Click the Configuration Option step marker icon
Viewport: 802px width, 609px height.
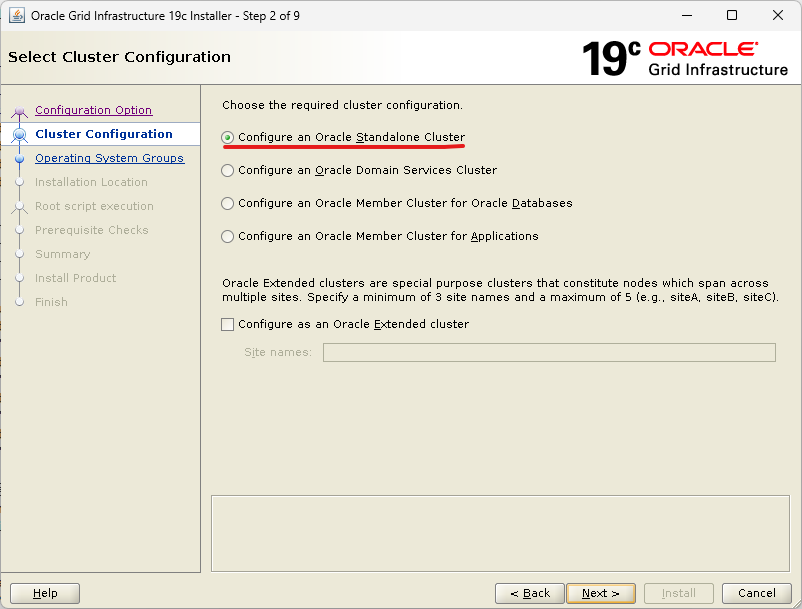tap(19, 111)
